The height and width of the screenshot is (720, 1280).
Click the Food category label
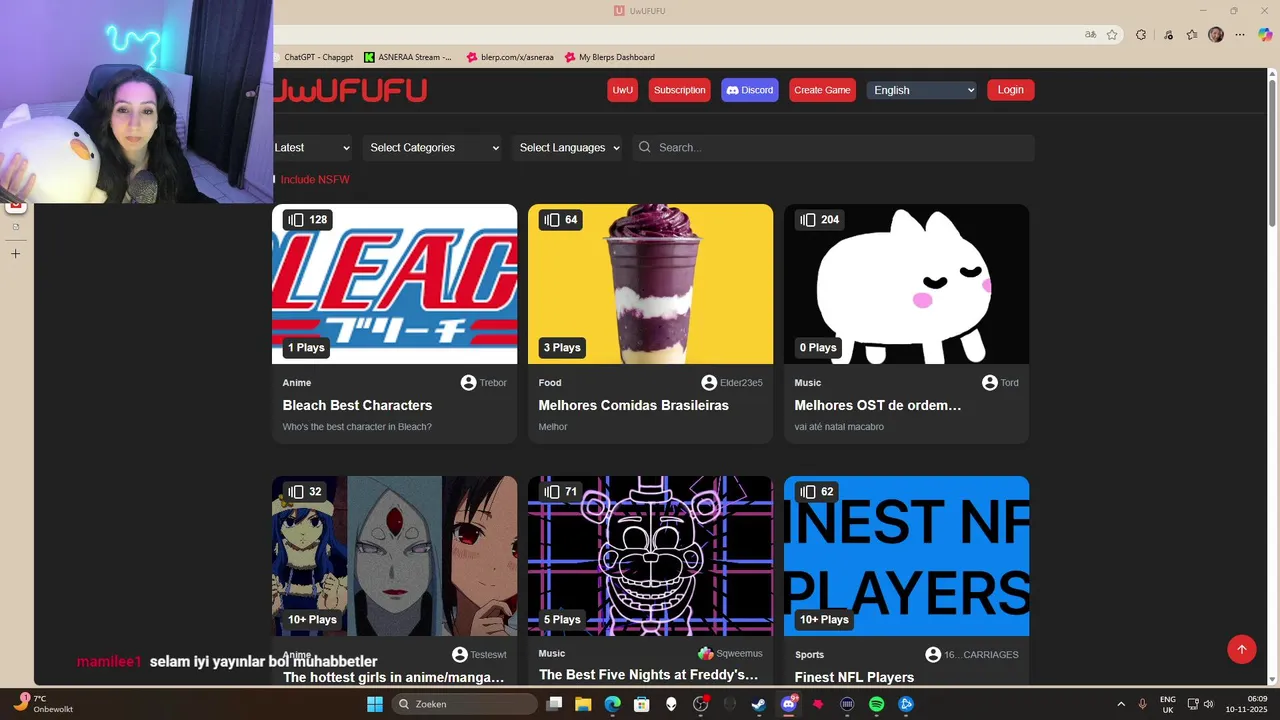point(550,383)
